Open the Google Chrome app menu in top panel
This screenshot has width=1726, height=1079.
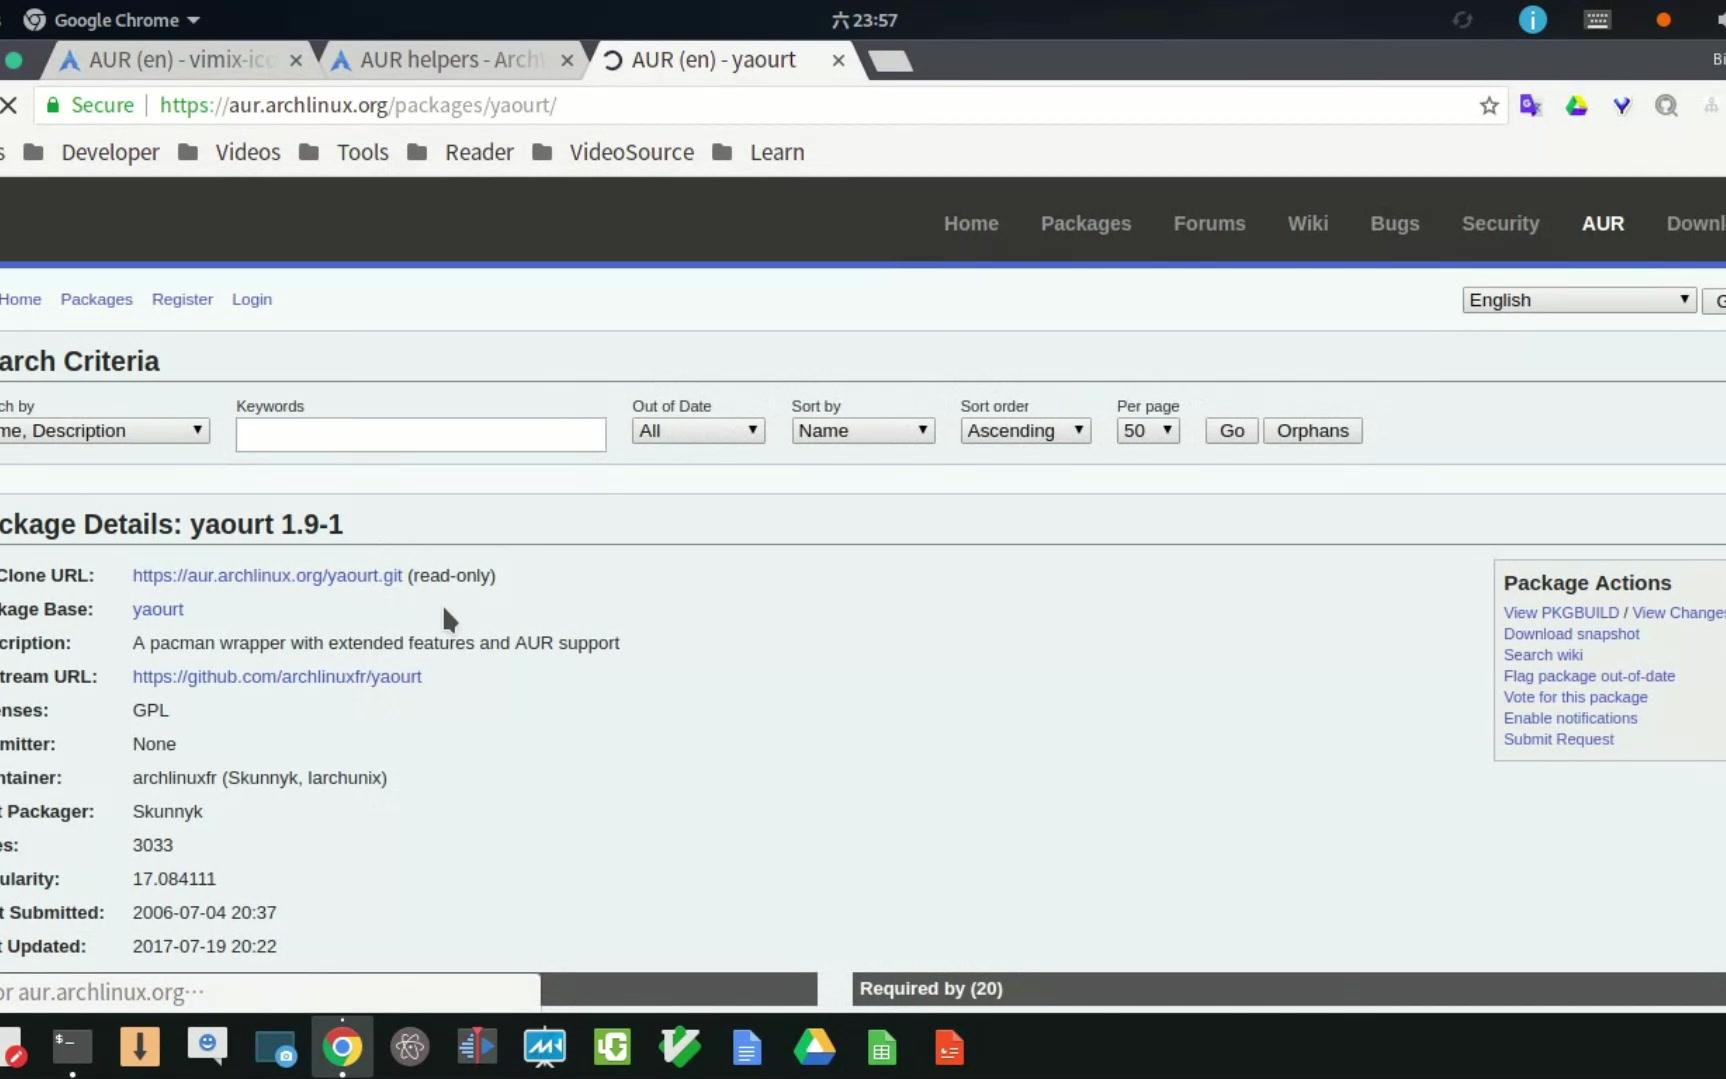click(112, 20)
